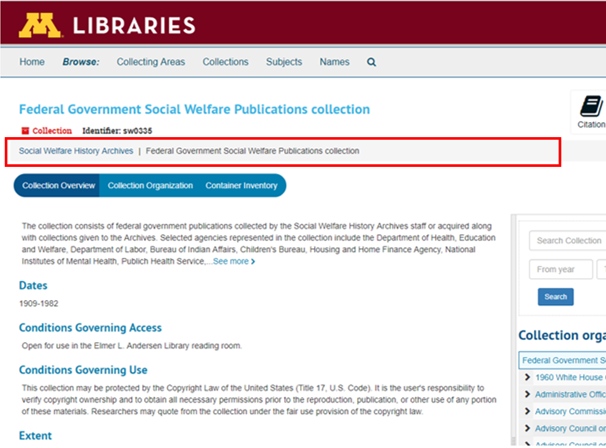
Task: Click the Identifier: sw0335 text
Action: (117, 131)
